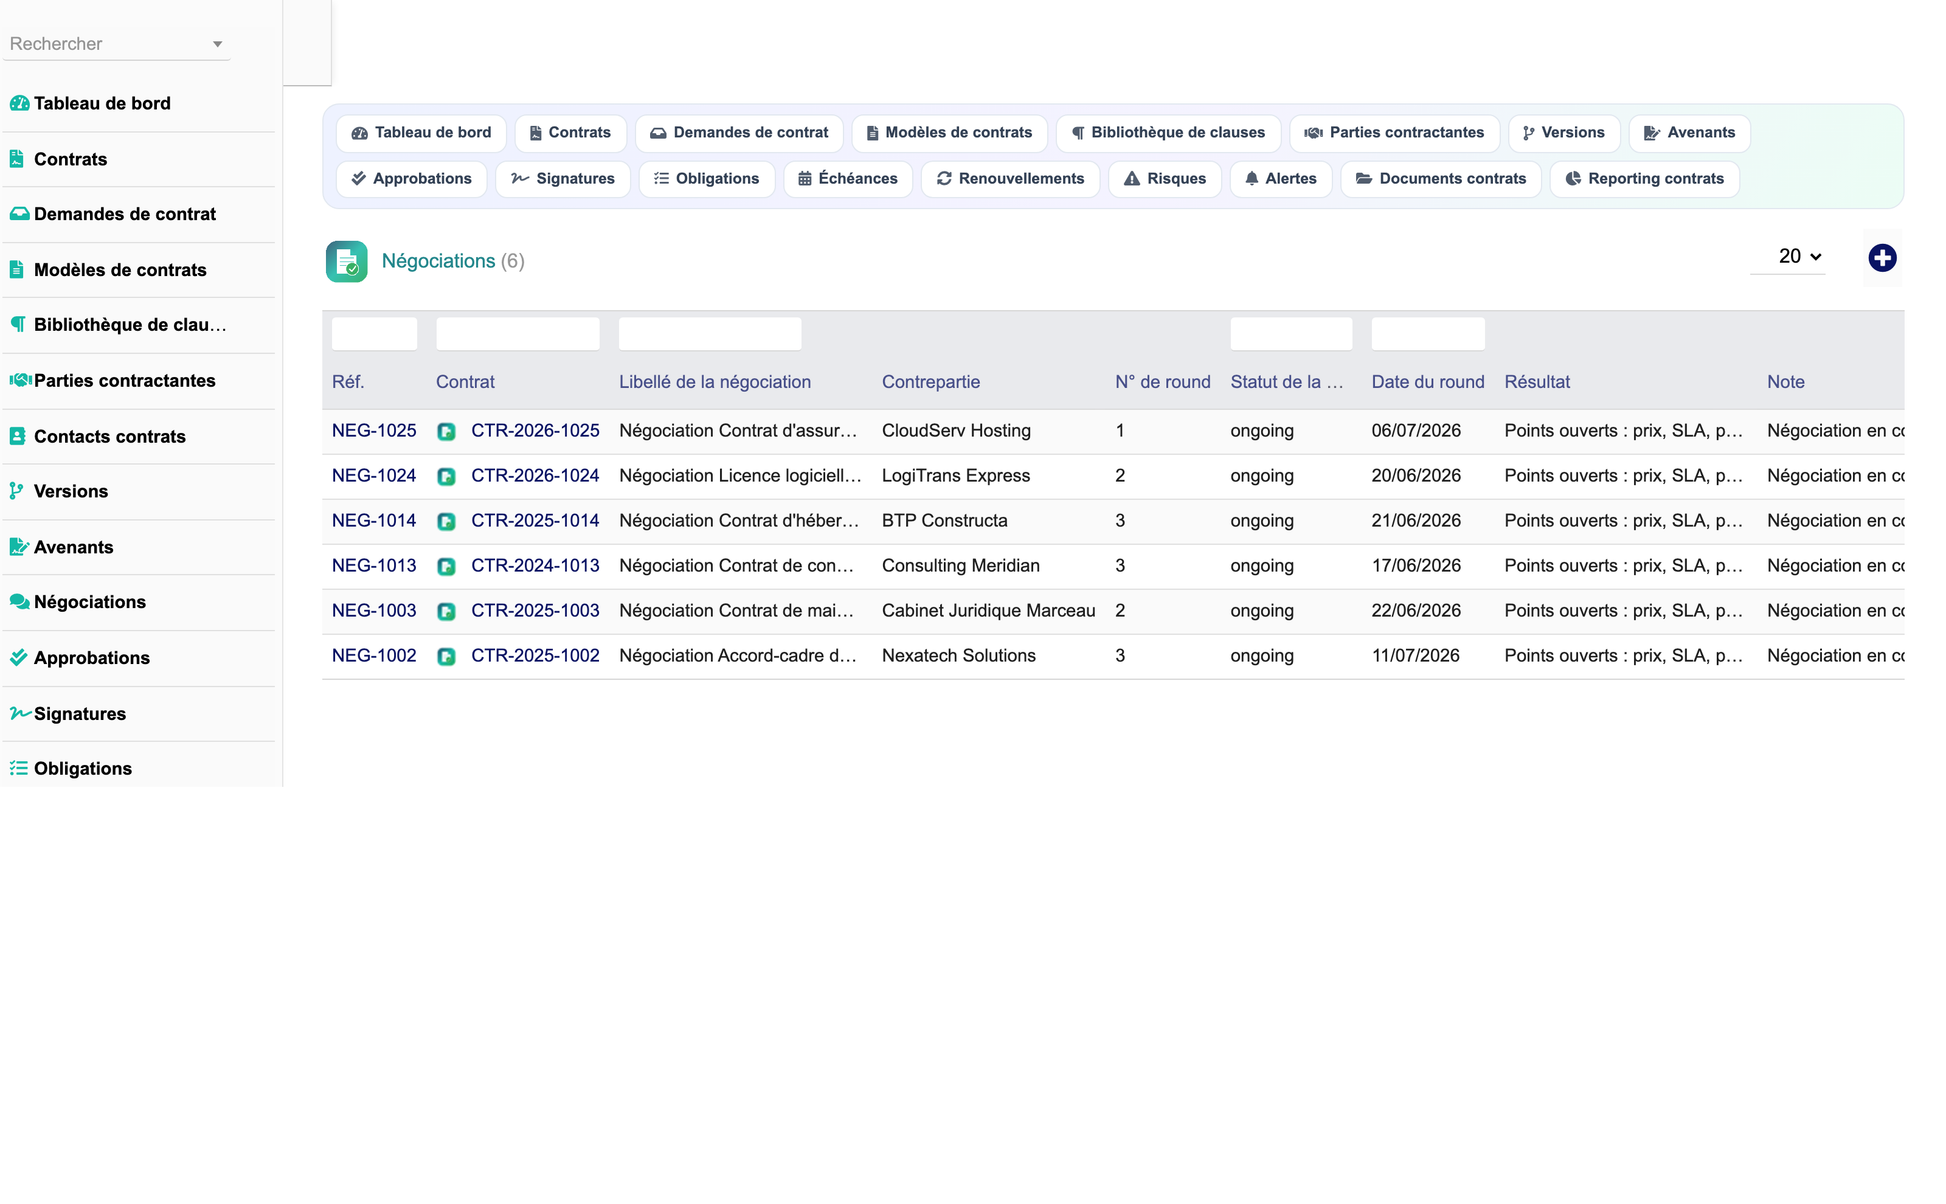
Task: Click the plus icon to add negotiation
Action: click(x=1882, y=258)
